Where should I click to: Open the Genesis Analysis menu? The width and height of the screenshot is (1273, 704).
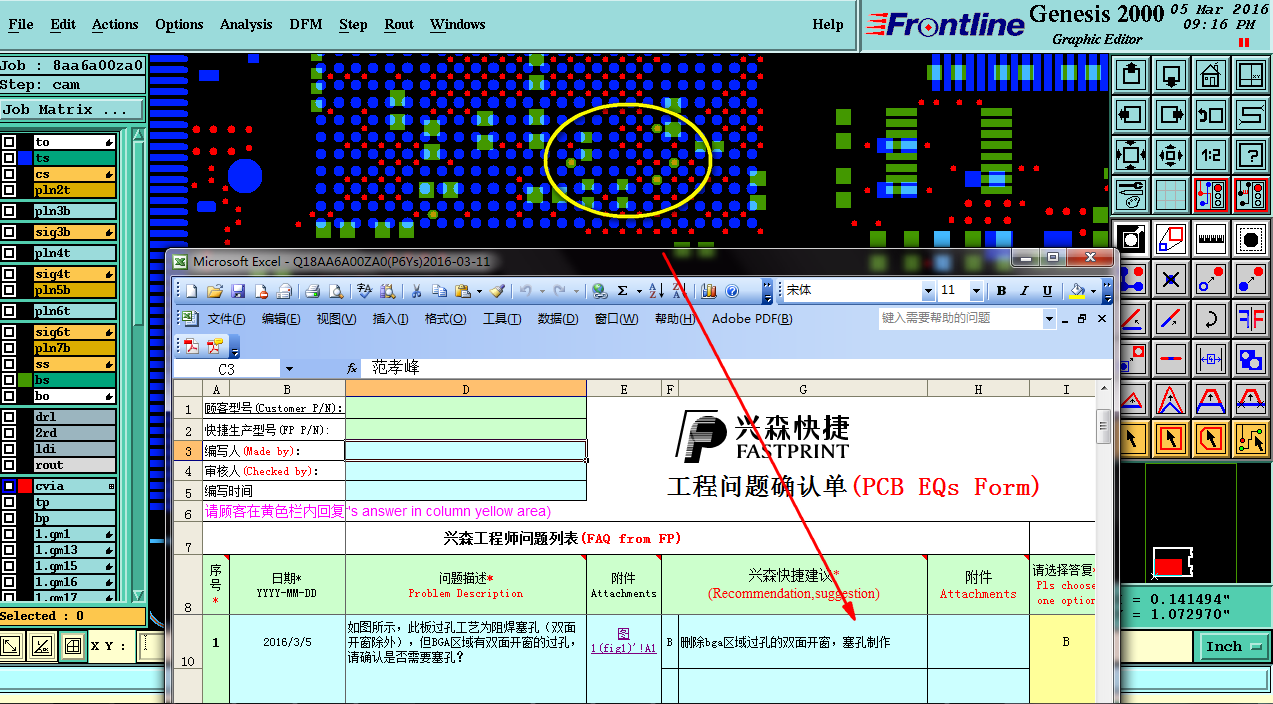pyautogui.click(x=246, y=24)
